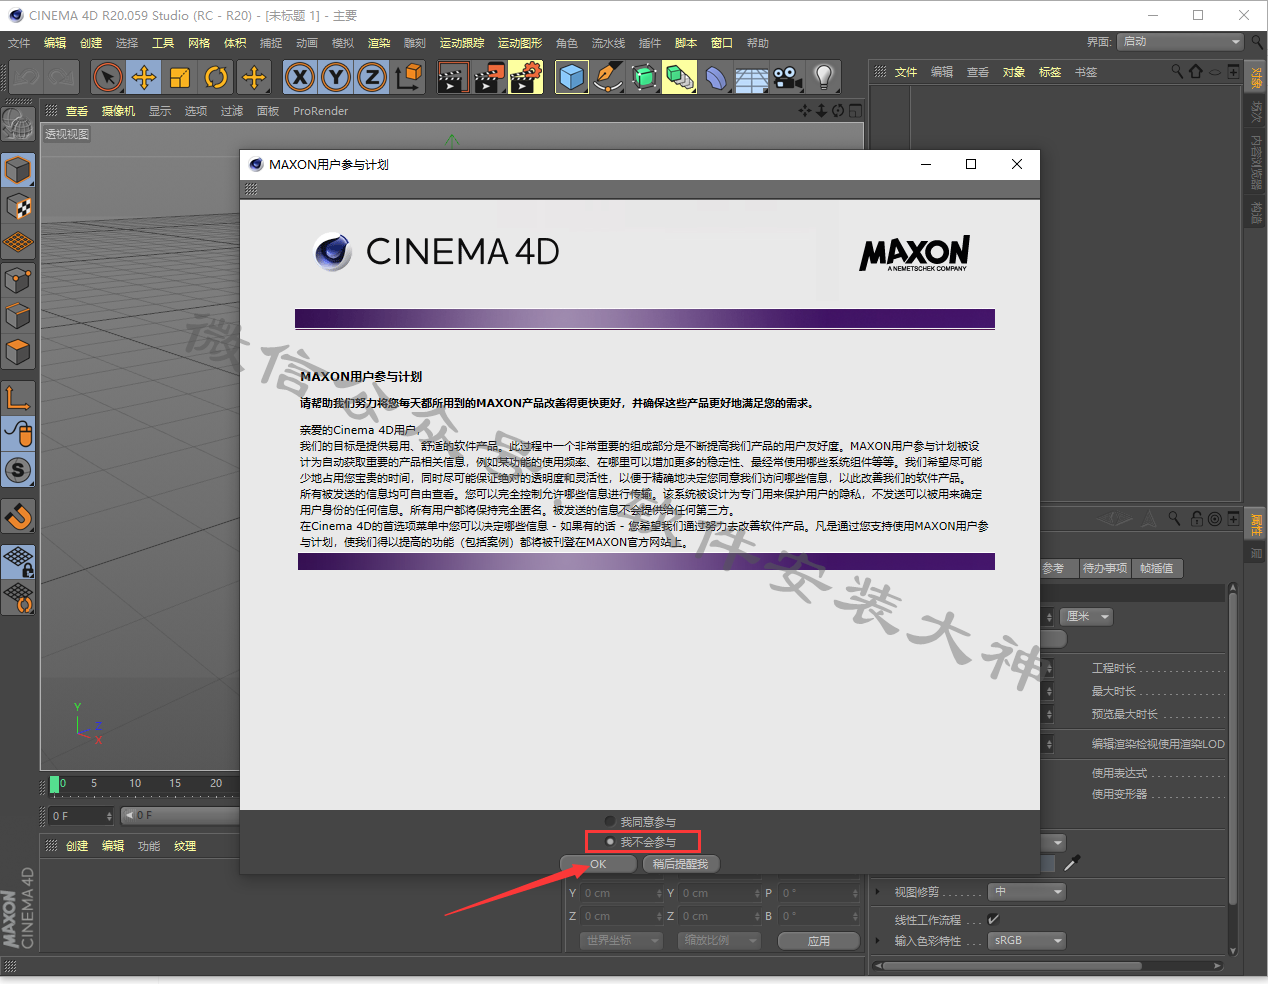Switch the coordinate system cube icon
1268x984 pixels.
click(x=408, y=77)
